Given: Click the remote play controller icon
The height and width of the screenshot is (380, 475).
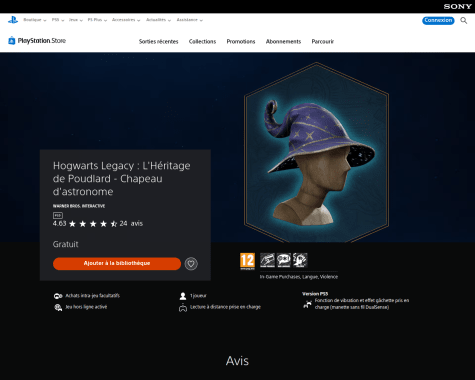Looking at the screenshot, I should tap(183, 307).
